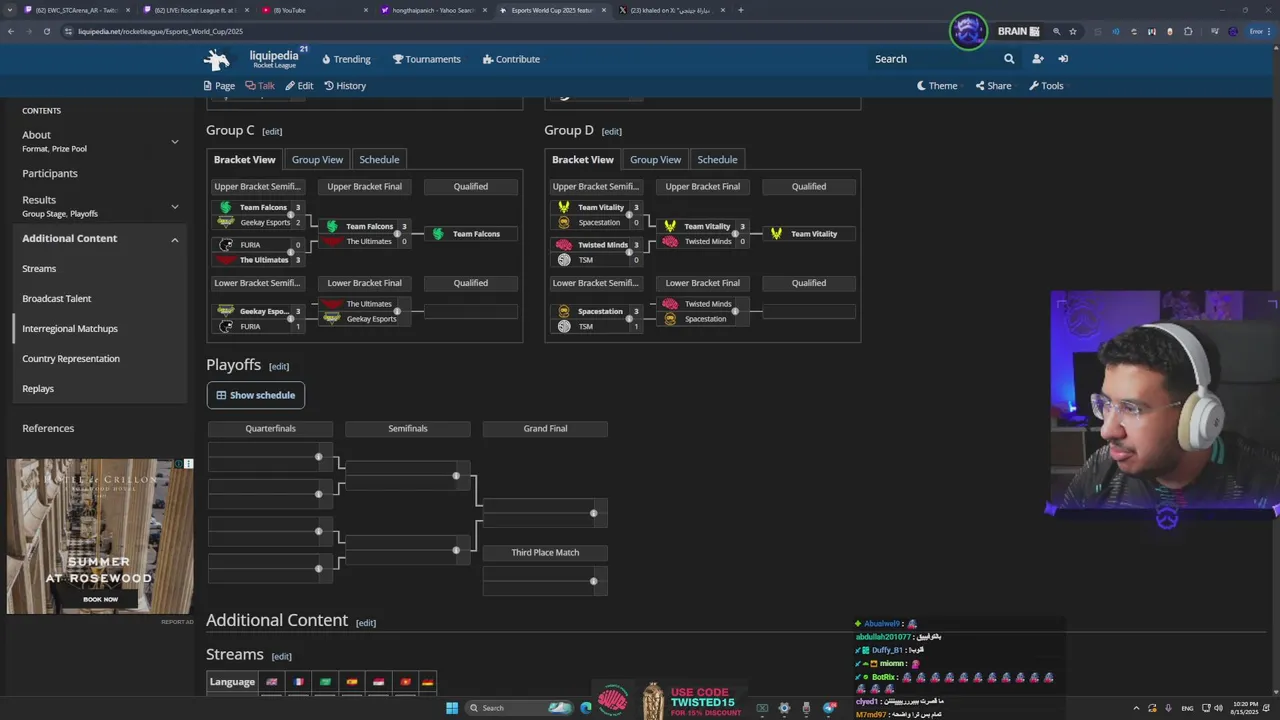Reload the page in browser

click(47, 31)
